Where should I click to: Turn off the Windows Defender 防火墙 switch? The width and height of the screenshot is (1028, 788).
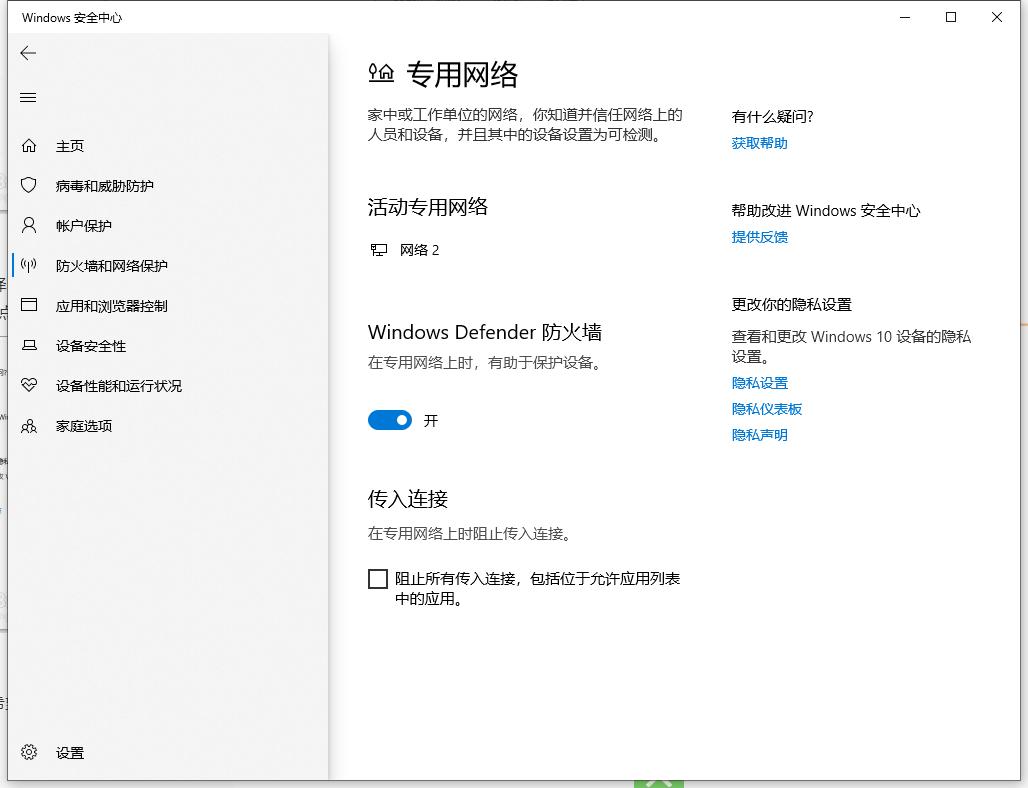tap(390, 420)
